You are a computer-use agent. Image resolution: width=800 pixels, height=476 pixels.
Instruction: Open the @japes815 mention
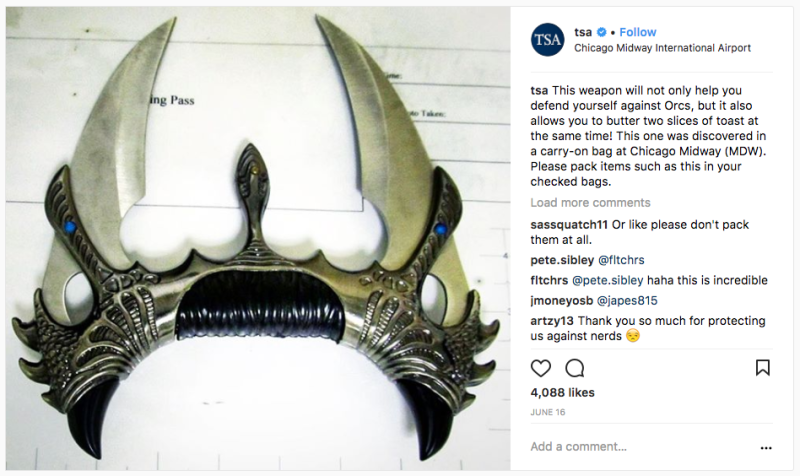coord(627,300)
